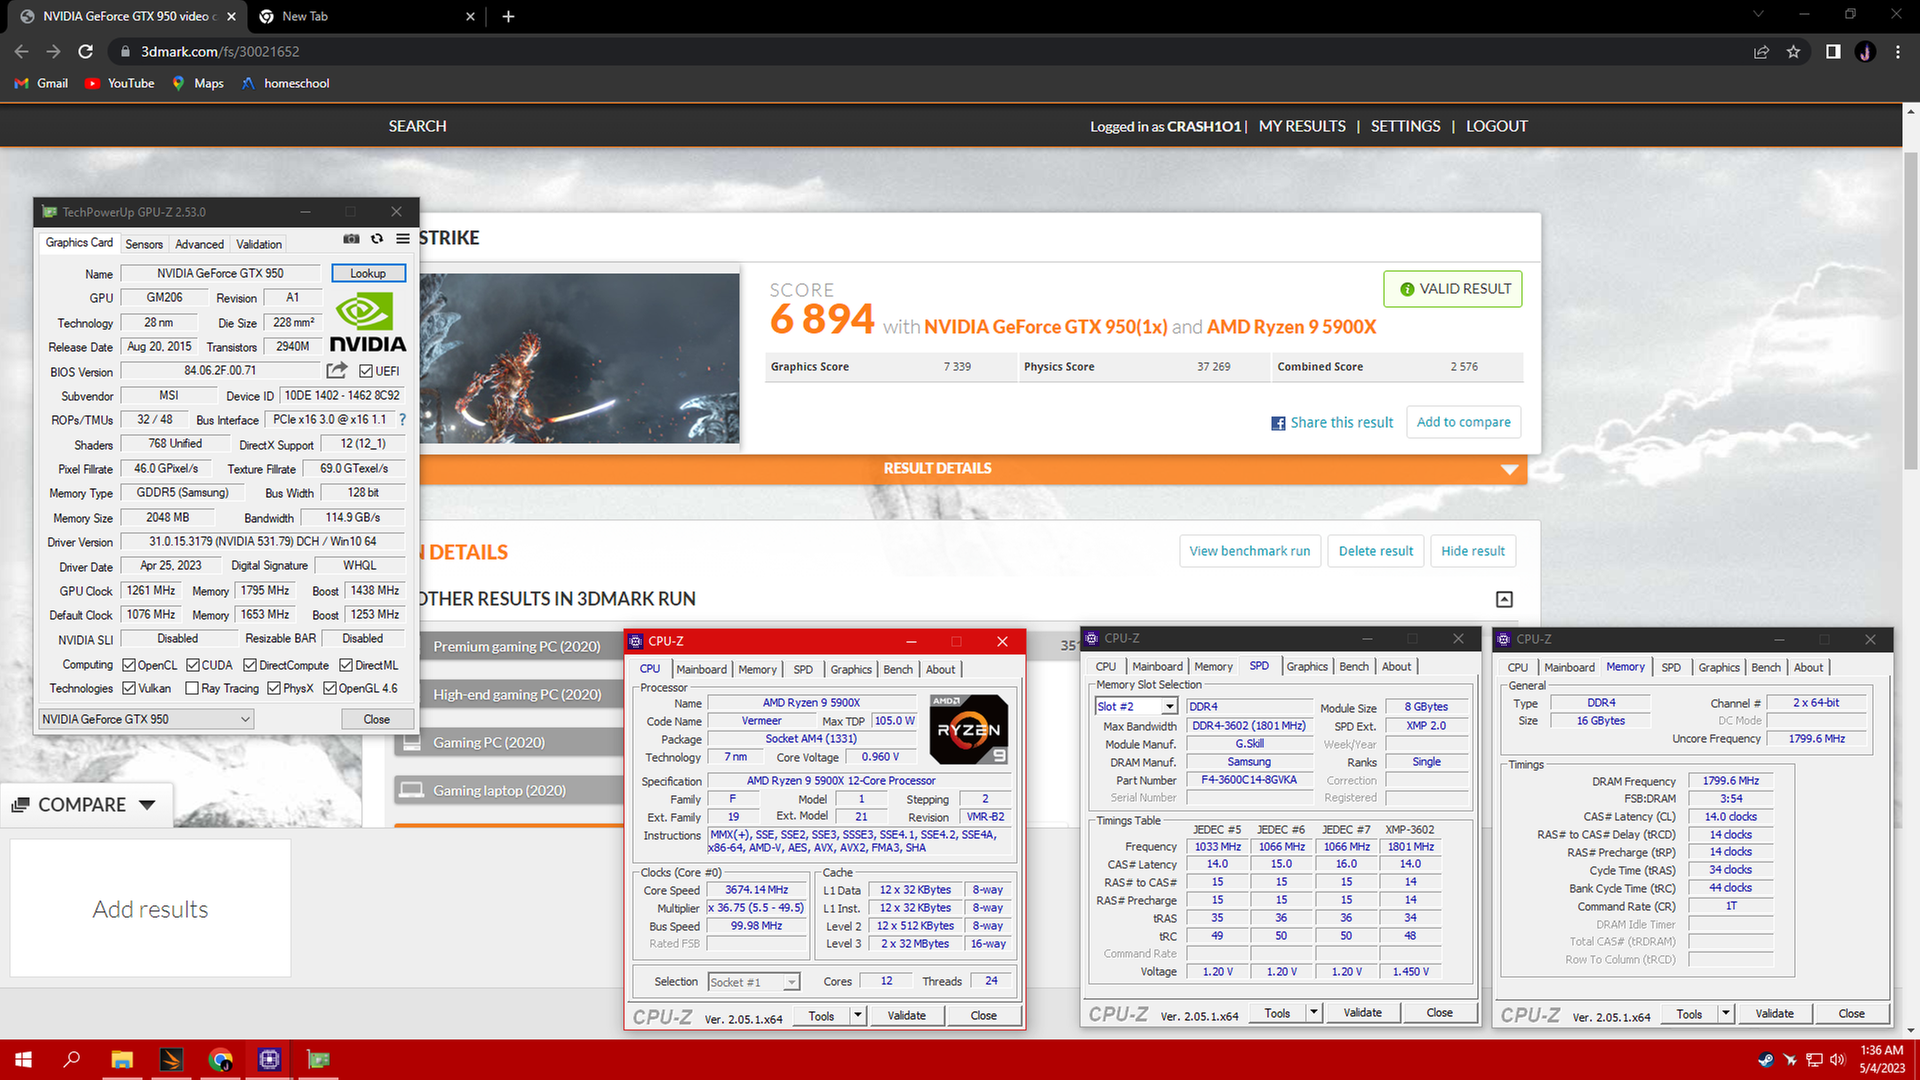Click collapse square icon beside Other Results heading
This screenshot has height=1080, width=1920.
click(1504, 599)
